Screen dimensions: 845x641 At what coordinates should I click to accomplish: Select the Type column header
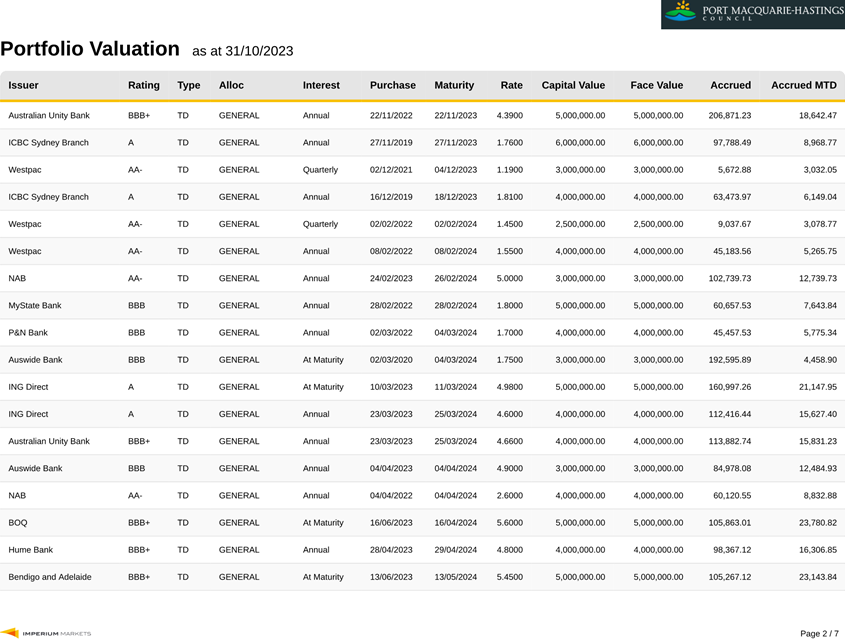tap(189, 85)
